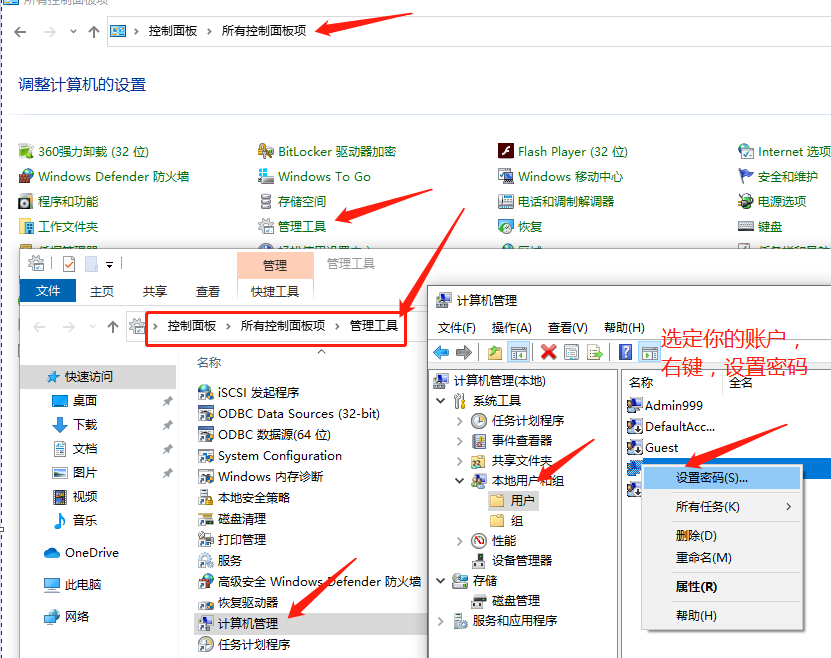This screenshot has height=658, width=831.
Task: Switch to the 查看 ribbon tab
Action: 208,291
